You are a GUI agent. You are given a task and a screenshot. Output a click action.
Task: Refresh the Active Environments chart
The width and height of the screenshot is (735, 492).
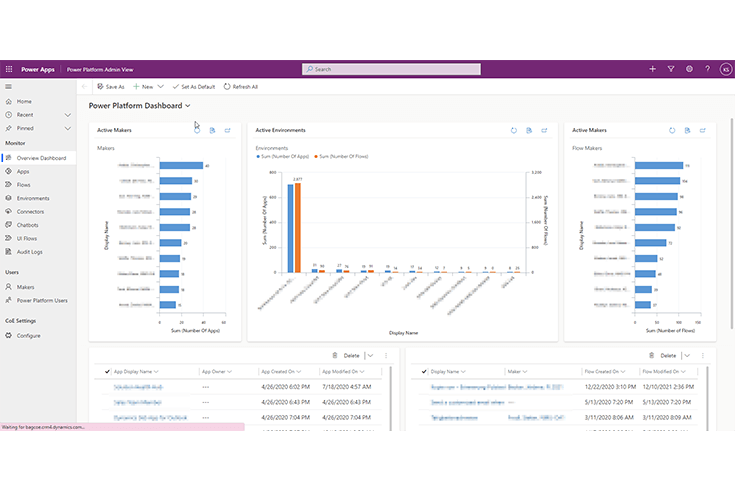[x=514, y=130]
